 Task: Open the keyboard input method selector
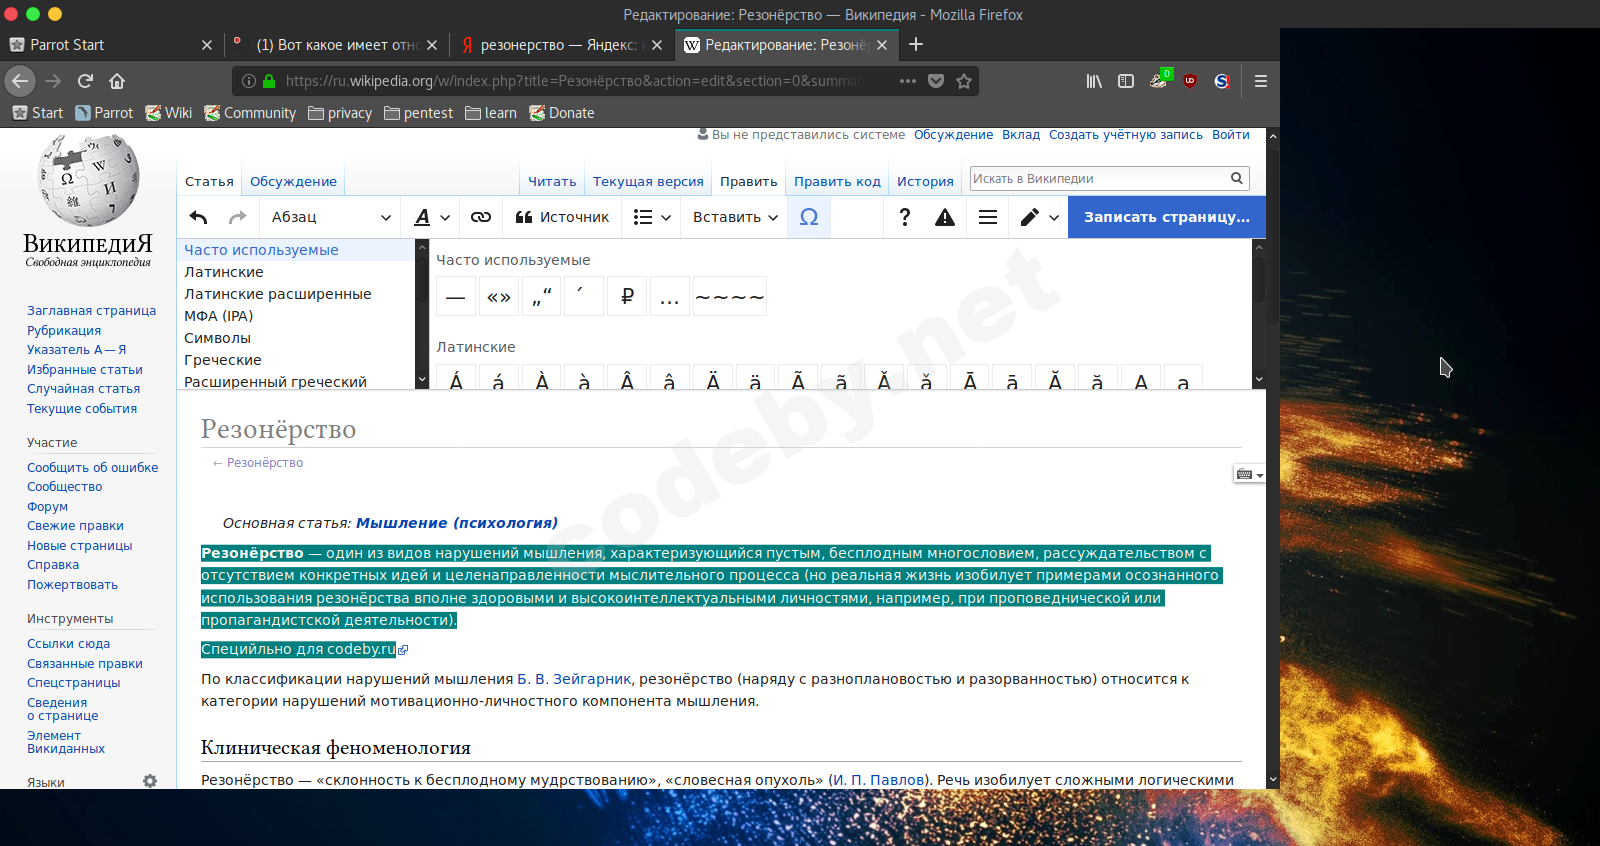coord(1249,474)
